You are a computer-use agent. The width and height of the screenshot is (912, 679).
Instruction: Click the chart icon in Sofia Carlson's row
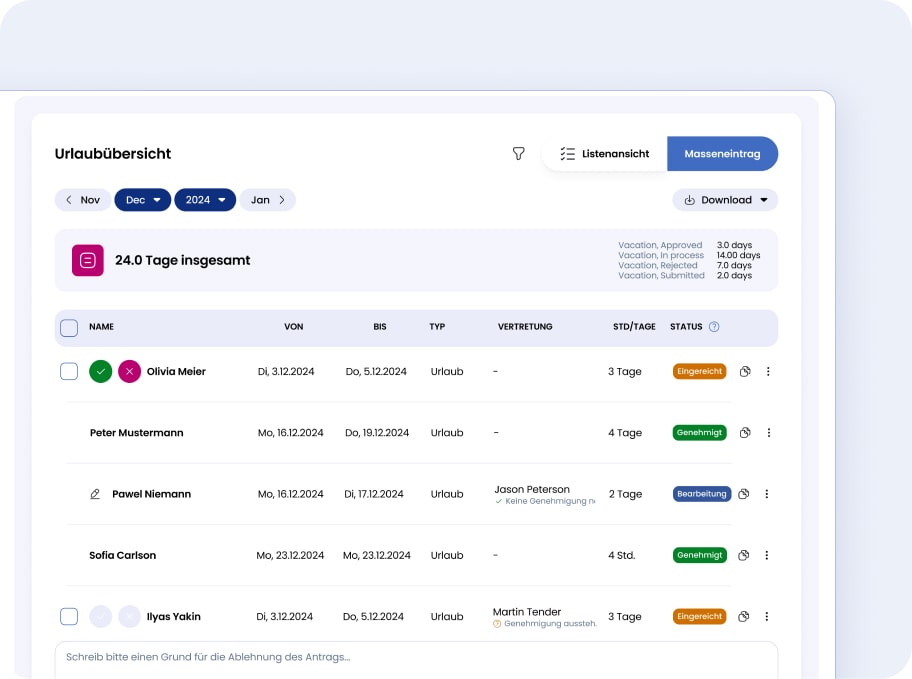[744, 555]
